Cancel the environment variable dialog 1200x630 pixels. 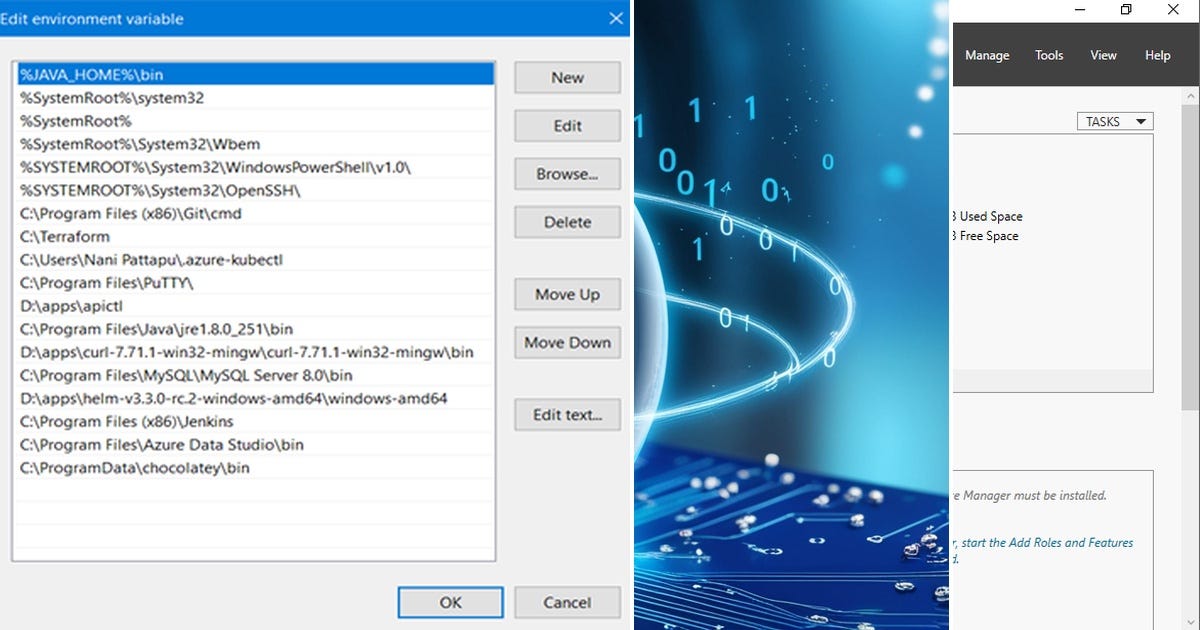click(567, 602)
